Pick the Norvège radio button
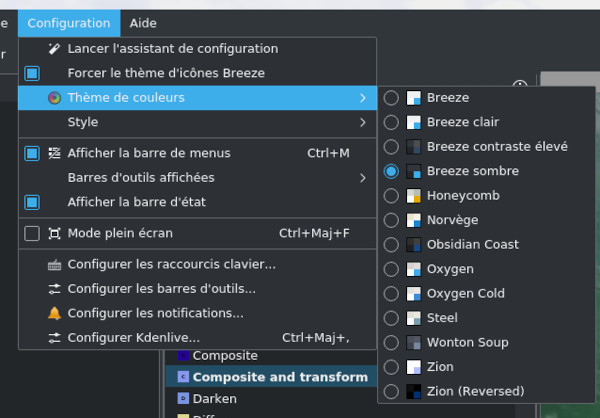600x418 pixels. (391, 220)
